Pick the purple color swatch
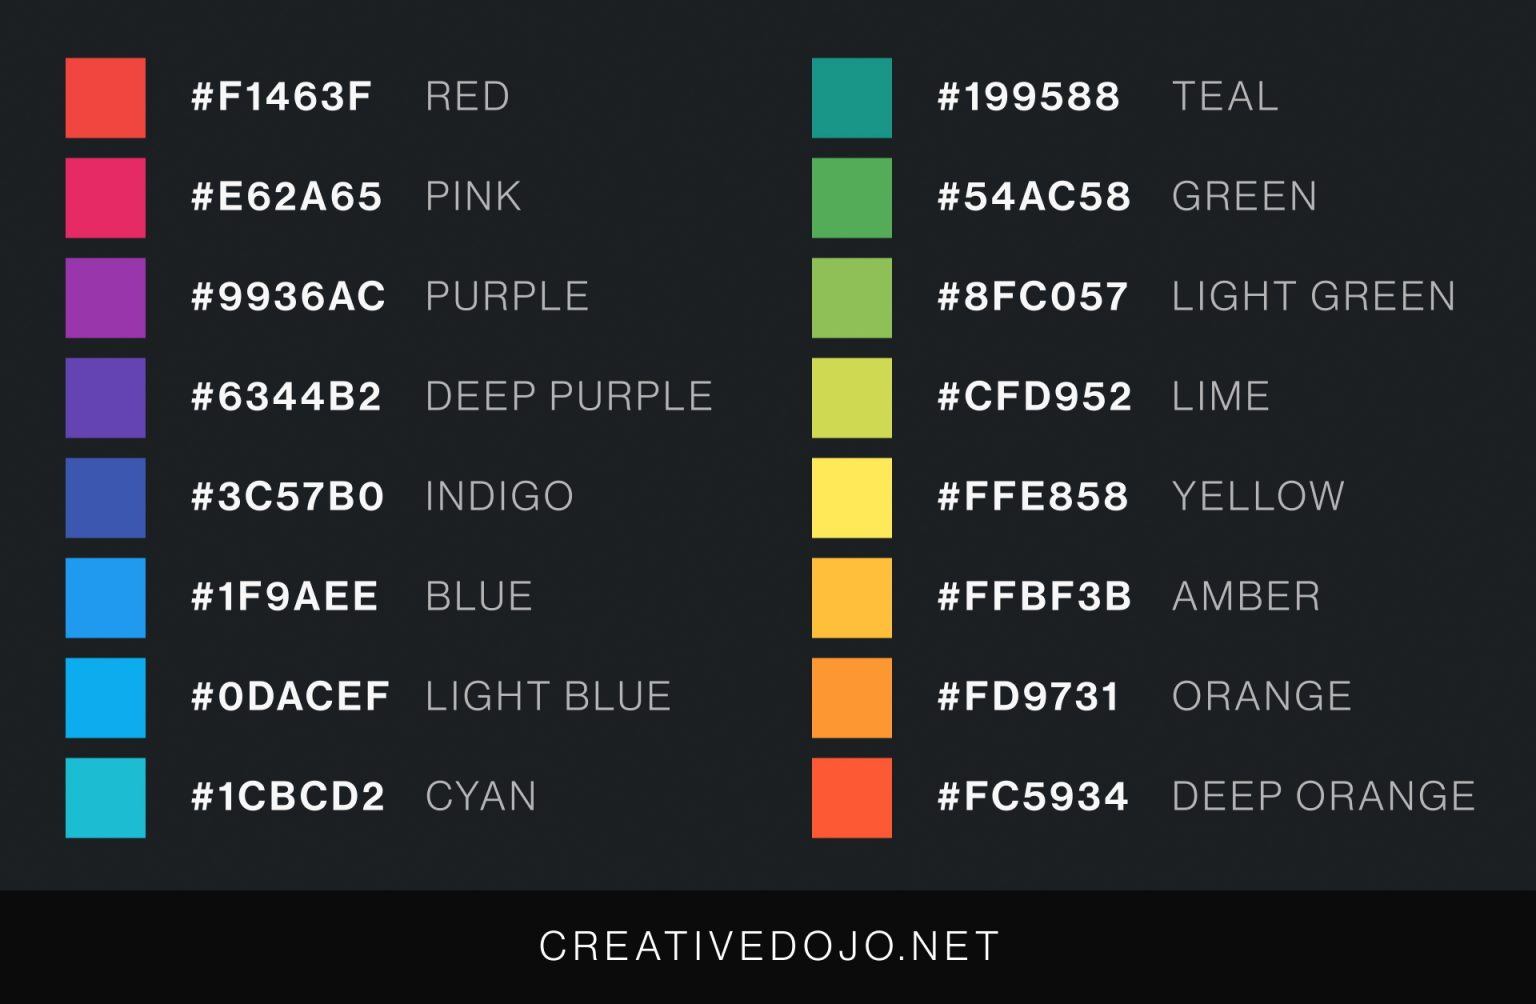Image resolution: width=1536 pixels, height=1004 pixels. (x=105, y=298)
